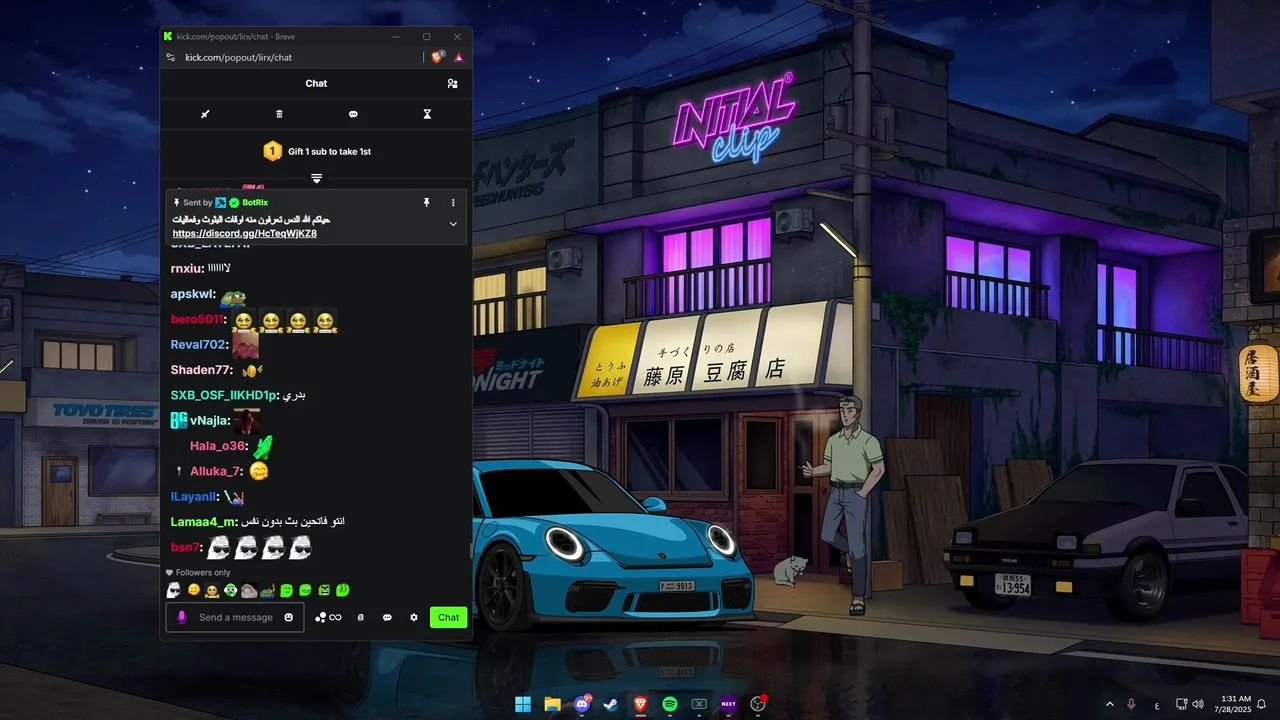Image resolution: width=1280 pixels, height=720 pixels.
Task: Click the green Chat send button
Action: [x=449, y=617]
